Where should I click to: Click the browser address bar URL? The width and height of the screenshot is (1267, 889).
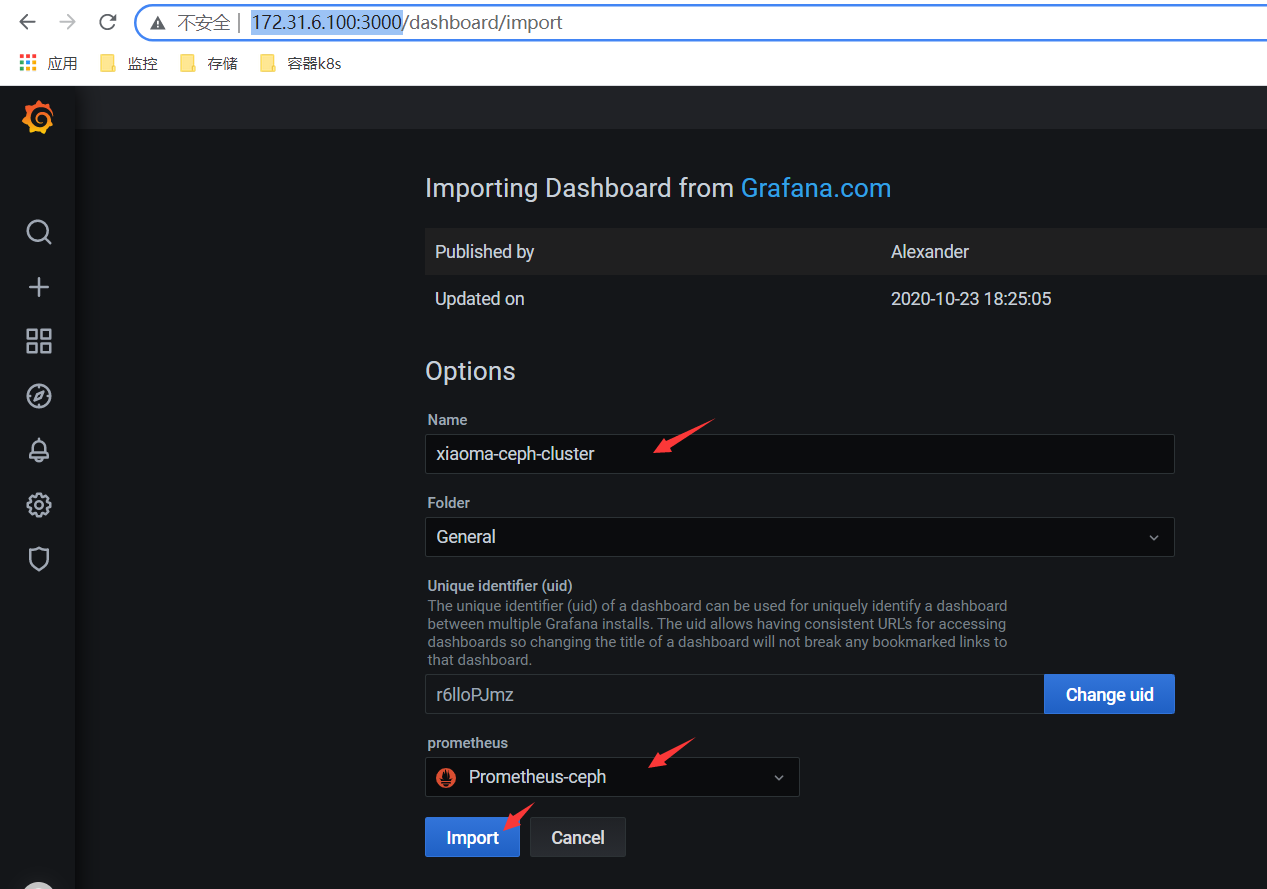click(x=407, y=22)
